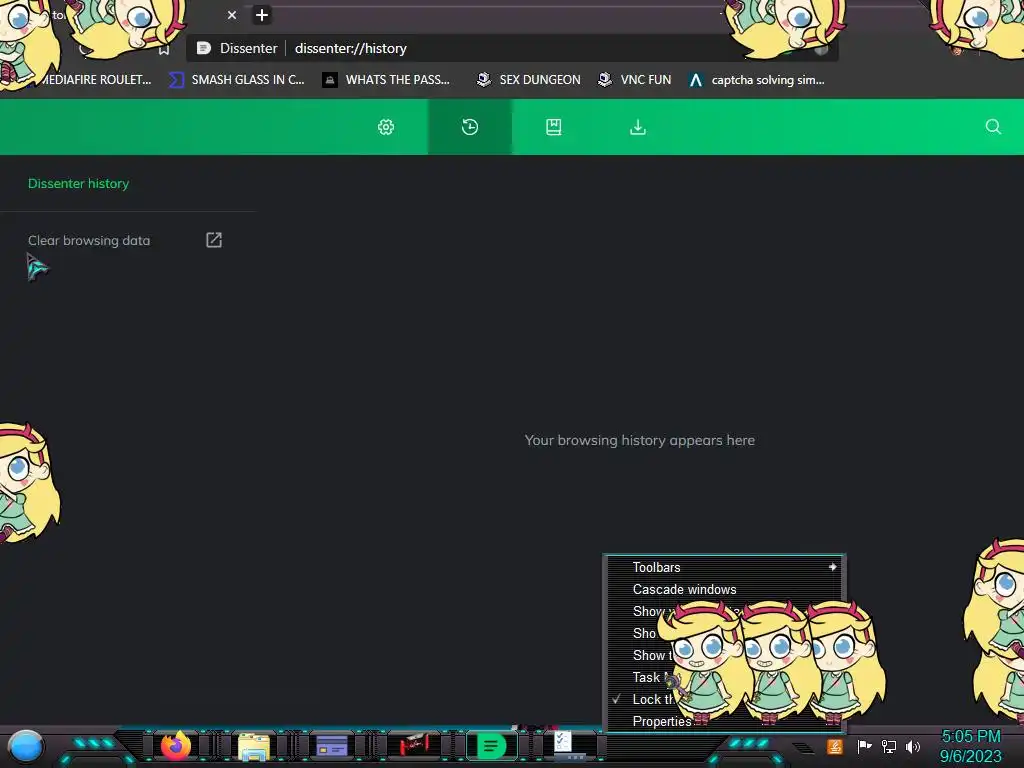Expand the Toolbars submenu arrow
Screen dimensions: 1024x768
pyautogui.click(x=833, y=567)
